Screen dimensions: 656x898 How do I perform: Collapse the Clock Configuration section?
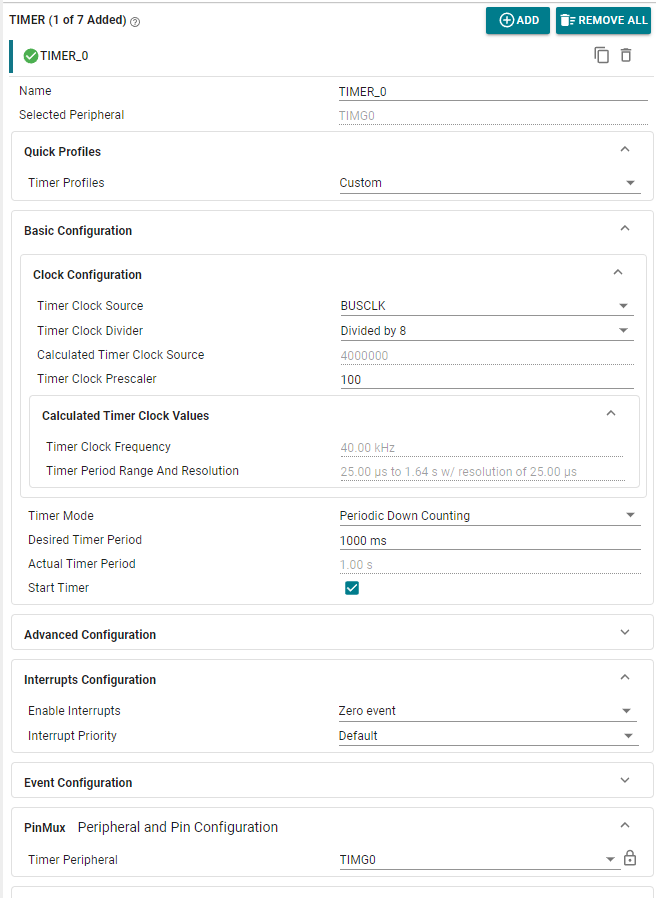click(x=618, y=273)
